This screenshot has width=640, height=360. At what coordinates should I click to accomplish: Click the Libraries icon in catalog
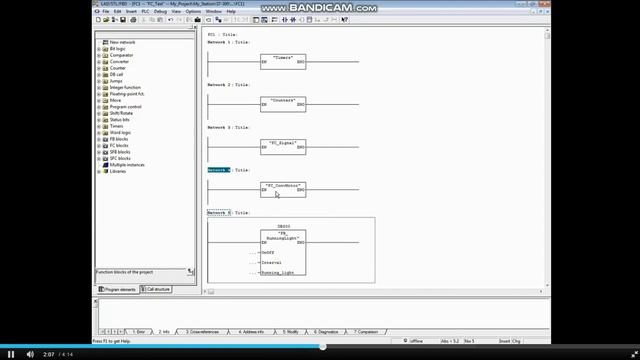coord(105,171)
